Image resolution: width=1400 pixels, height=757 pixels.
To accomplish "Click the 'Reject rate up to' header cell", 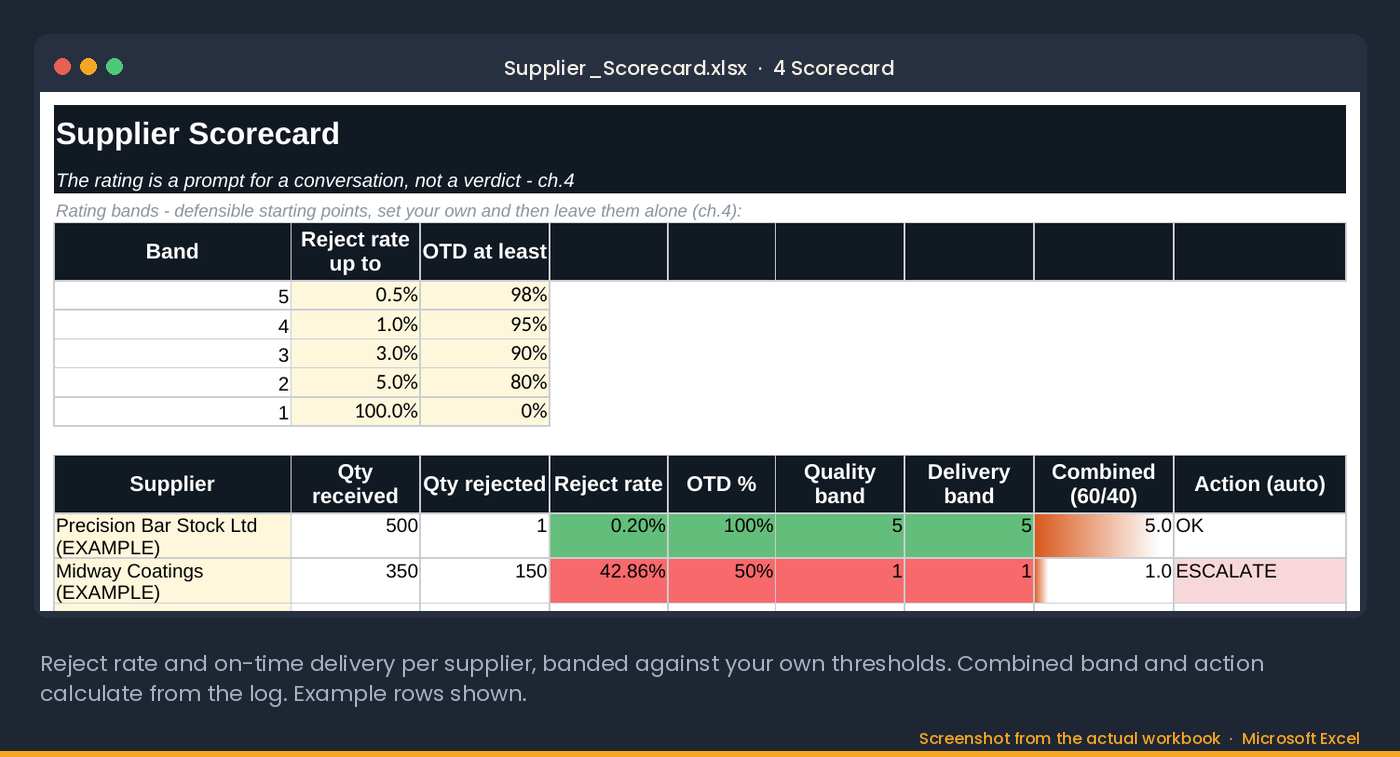I will click(x=355, y=252).
